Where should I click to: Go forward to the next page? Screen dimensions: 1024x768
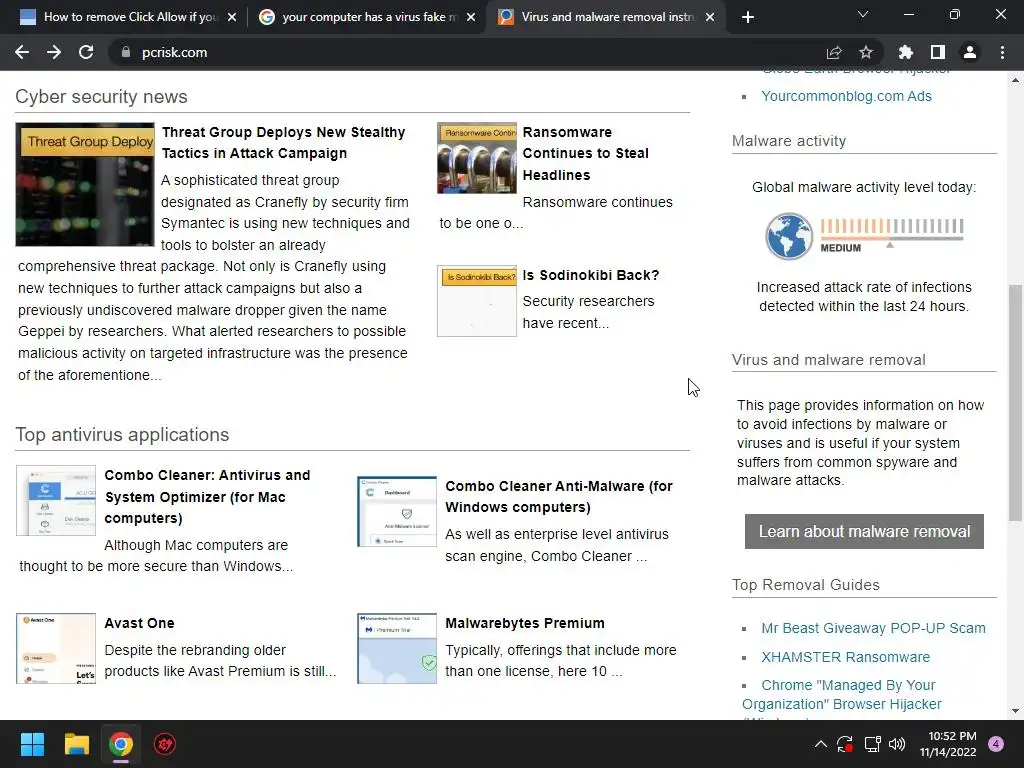tap(54, 52)
